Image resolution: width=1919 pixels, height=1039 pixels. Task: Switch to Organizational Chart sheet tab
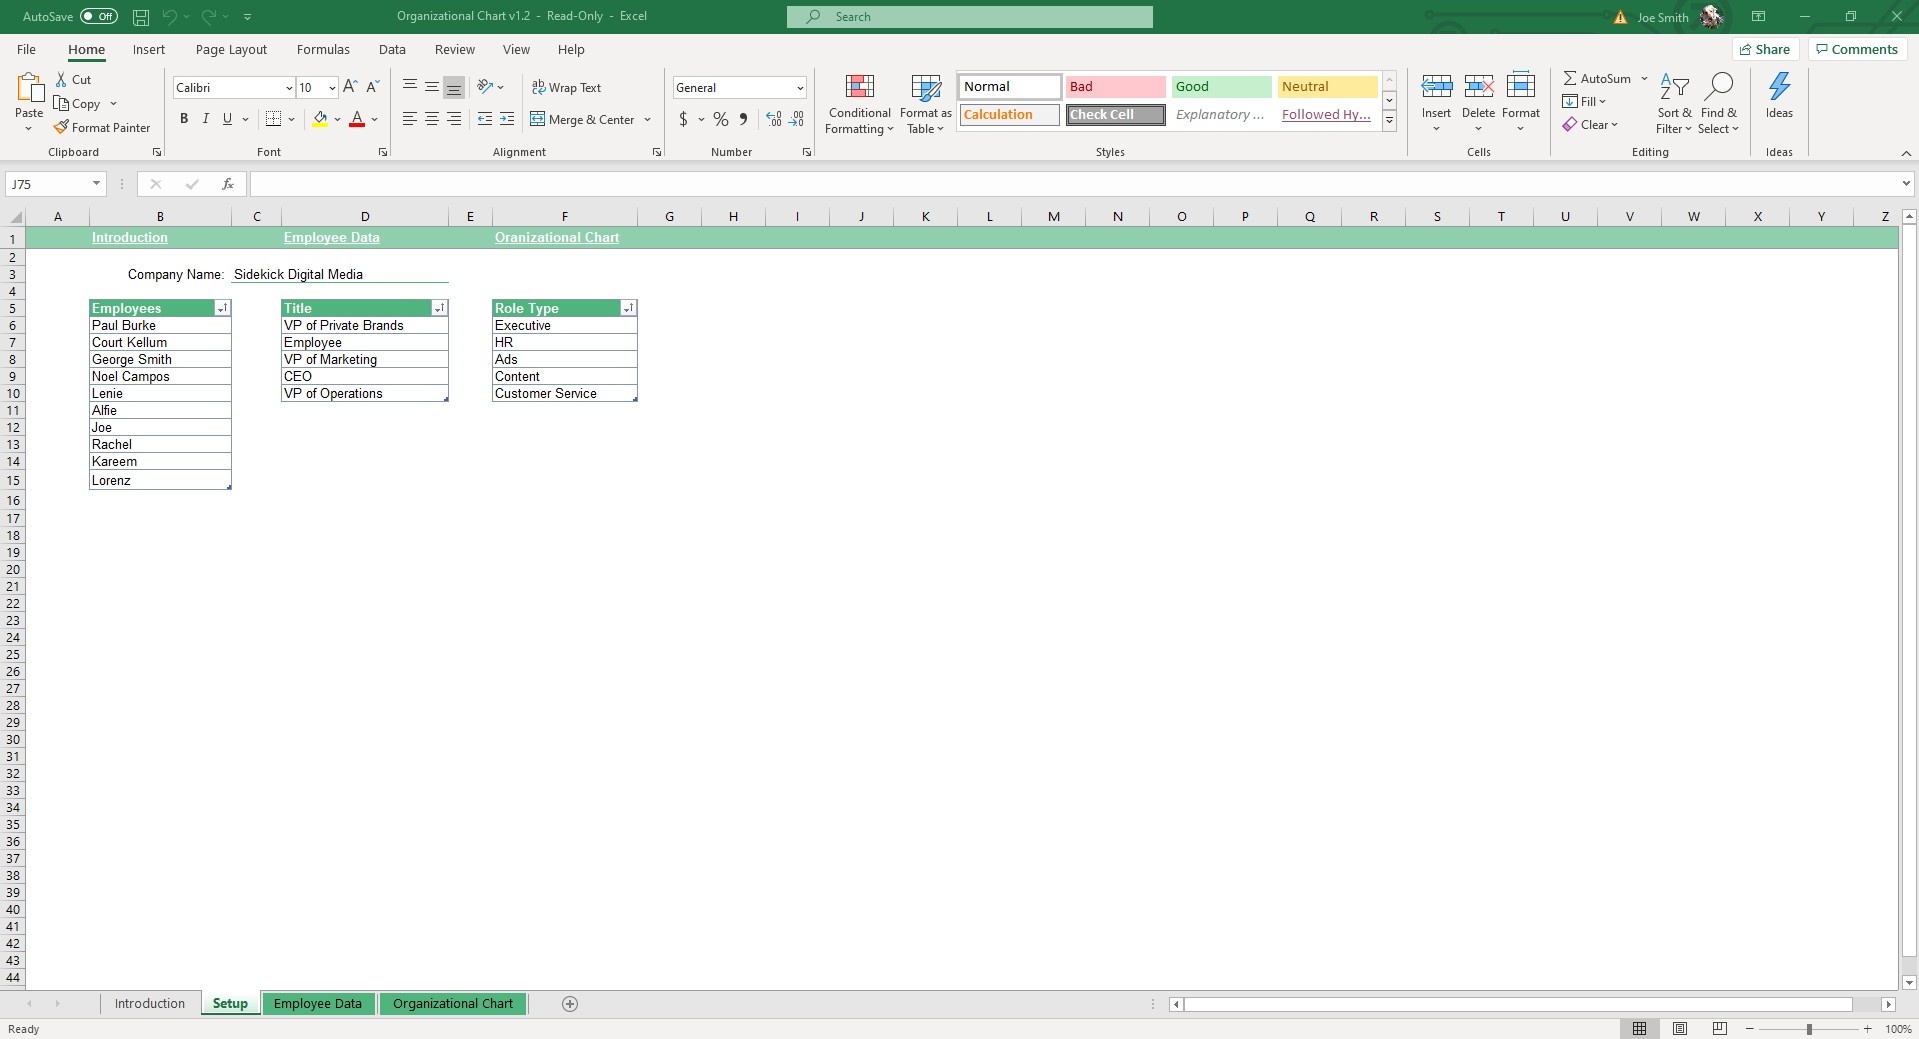tap(453, 1004)
